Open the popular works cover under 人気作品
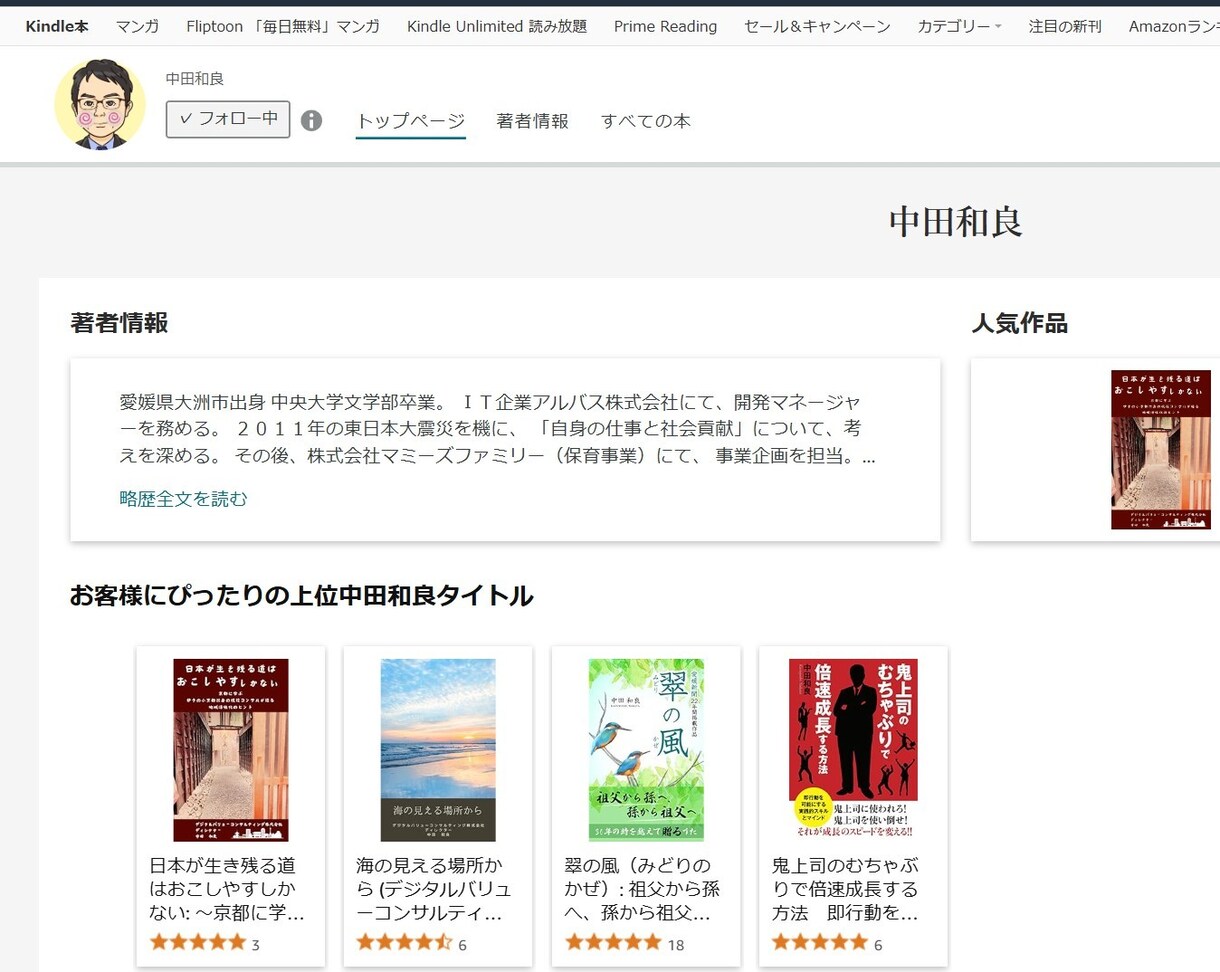 click(x=1161, y=450)
